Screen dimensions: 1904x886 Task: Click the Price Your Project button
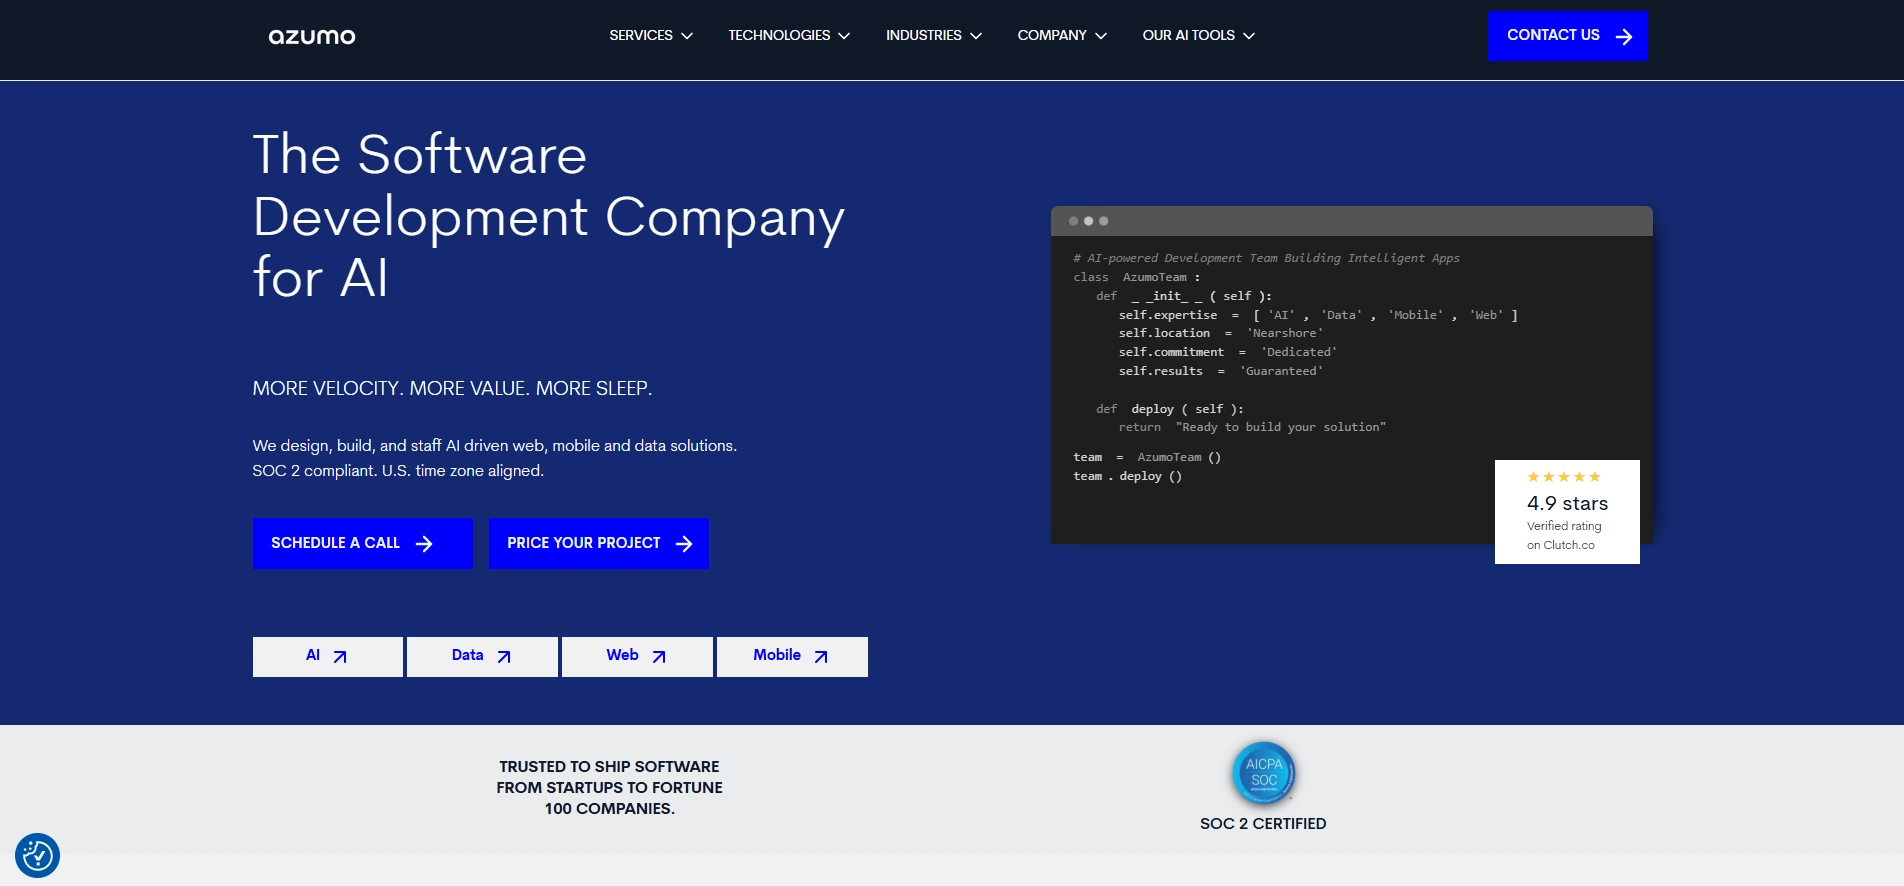coord(599,543)
